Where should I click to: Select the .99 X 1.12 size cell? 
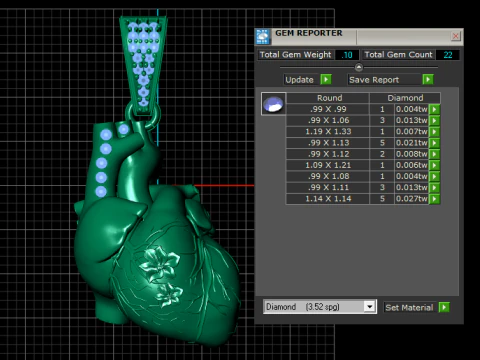328,154
